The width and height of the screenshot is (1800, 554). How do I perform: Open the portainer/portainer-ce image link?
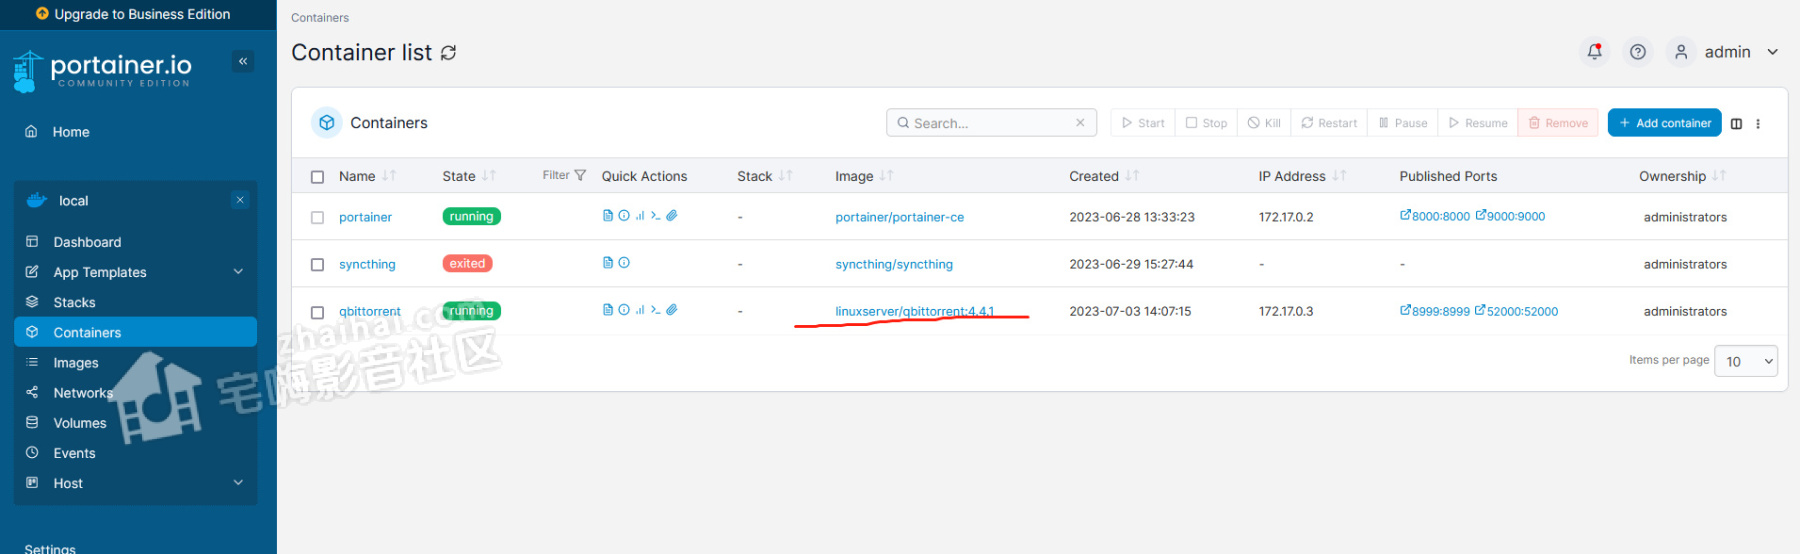(x=899, y=217)
